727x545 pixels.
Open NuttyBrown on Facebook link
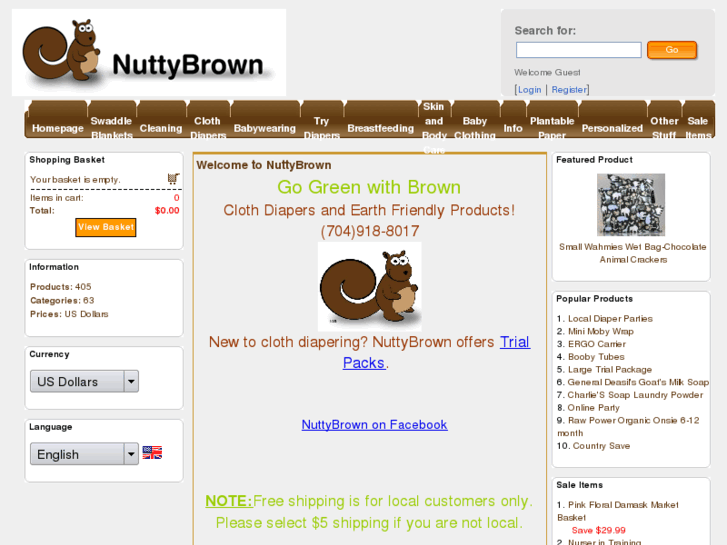coord(375,424)
